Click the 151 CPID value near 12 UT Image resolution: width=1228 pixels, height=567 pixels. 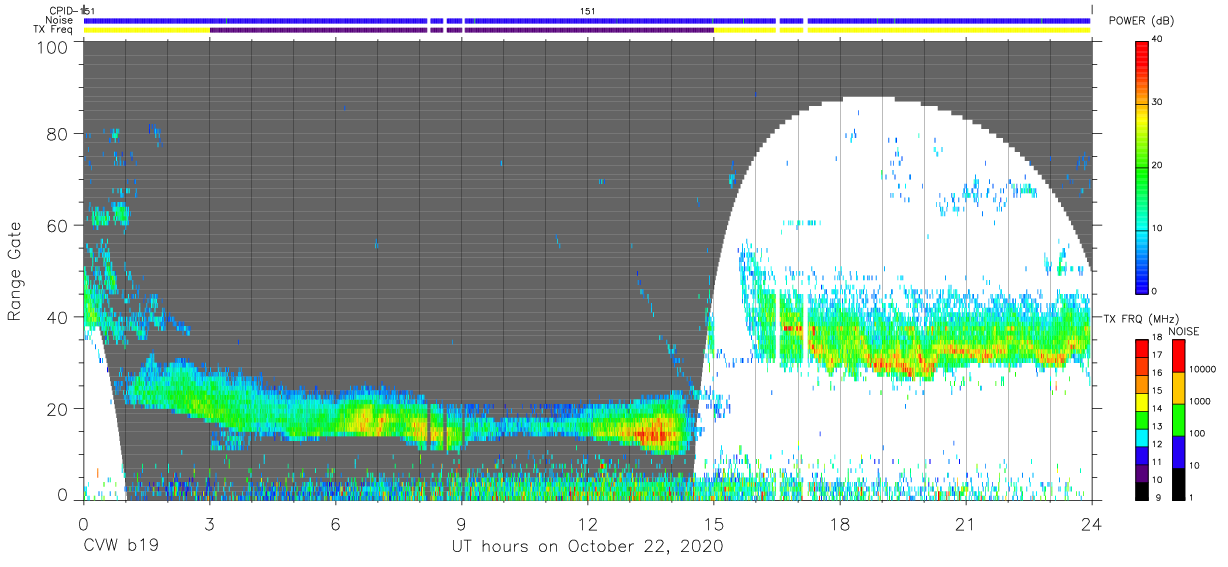(x=588, y=11)
